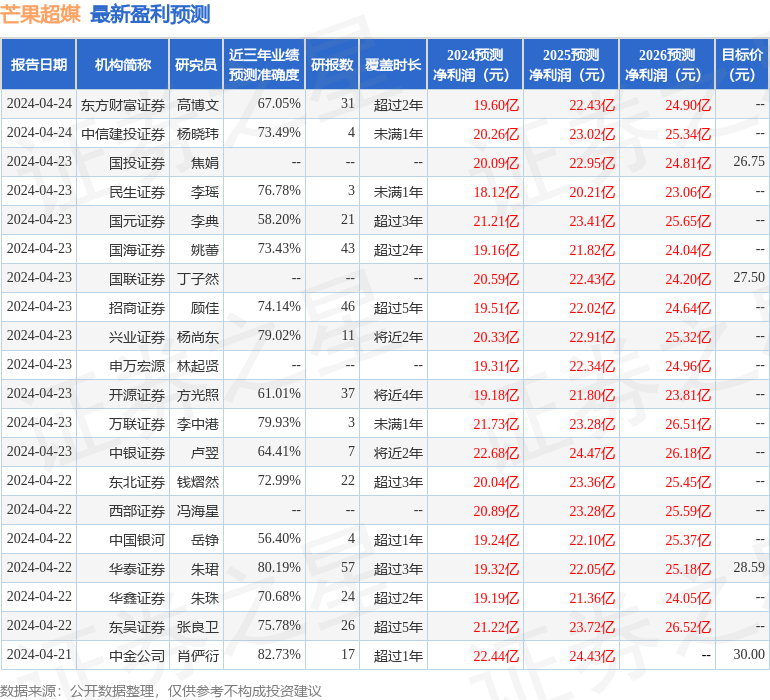Screen dimensions: 770x700
Task: Click 申万宏源 institution name
Action: click(137, 366)
